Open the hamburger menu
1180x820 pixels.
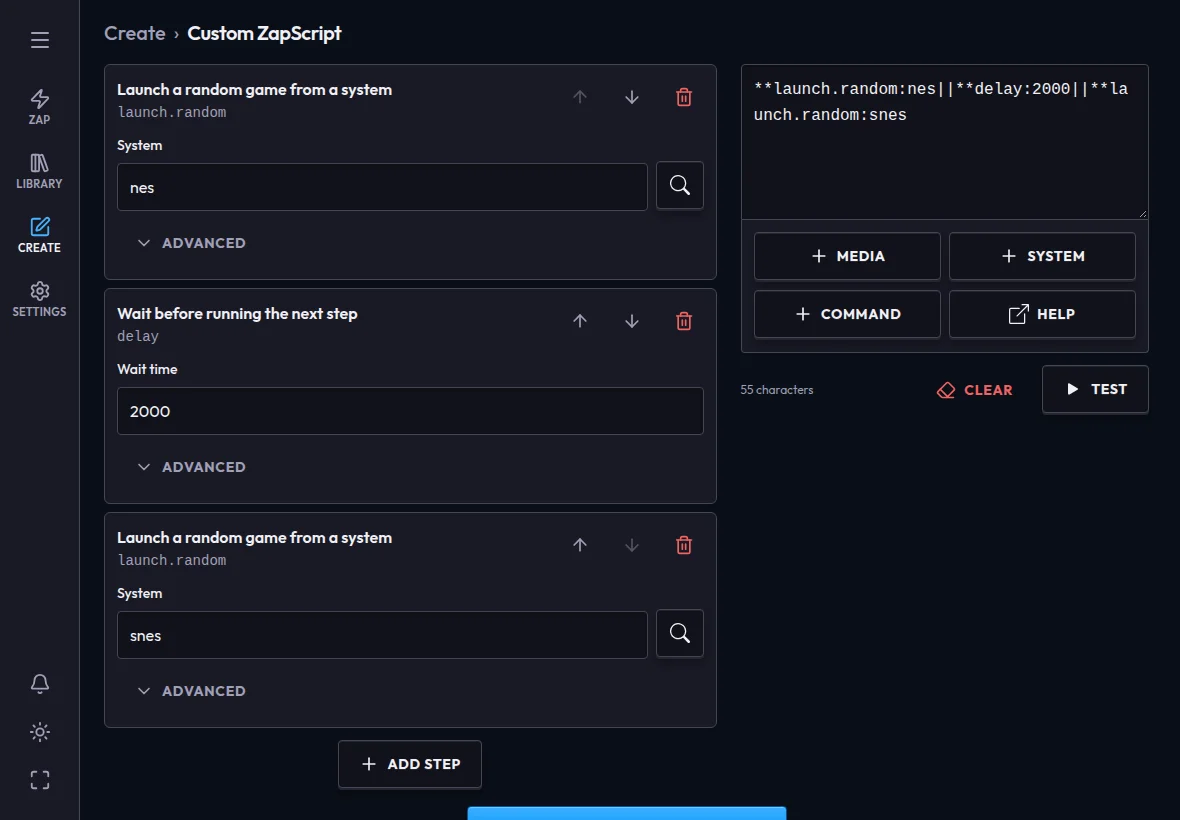click(40, 40)
